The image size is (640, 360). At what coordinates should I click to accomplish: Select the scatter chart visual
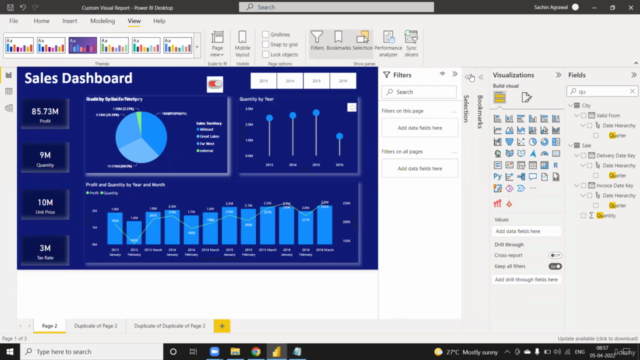(x=521, y=142)
